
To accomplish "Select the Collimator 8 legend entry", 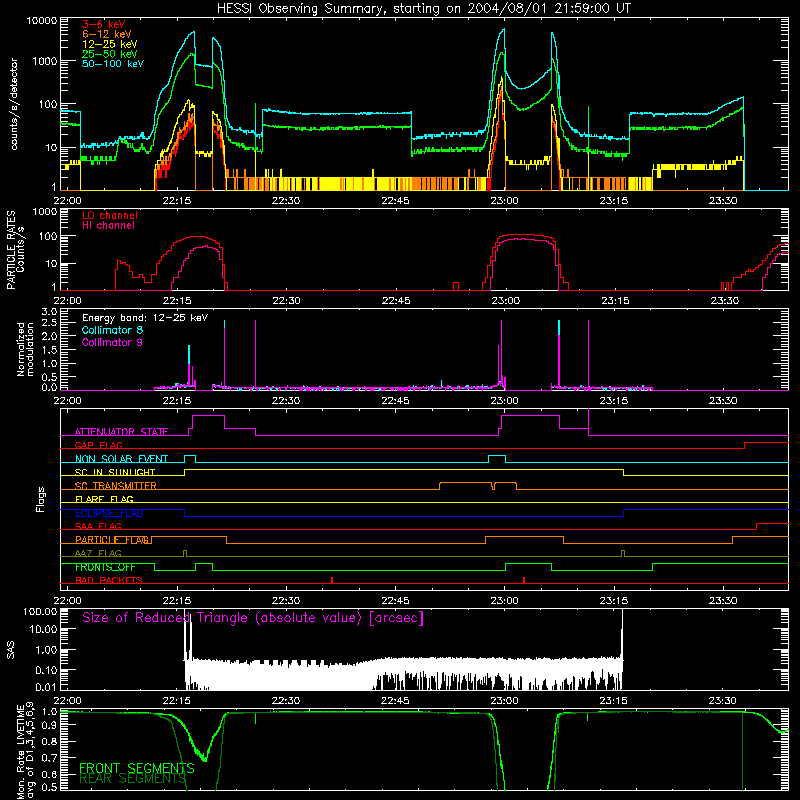I will click(x=112, y=330).
